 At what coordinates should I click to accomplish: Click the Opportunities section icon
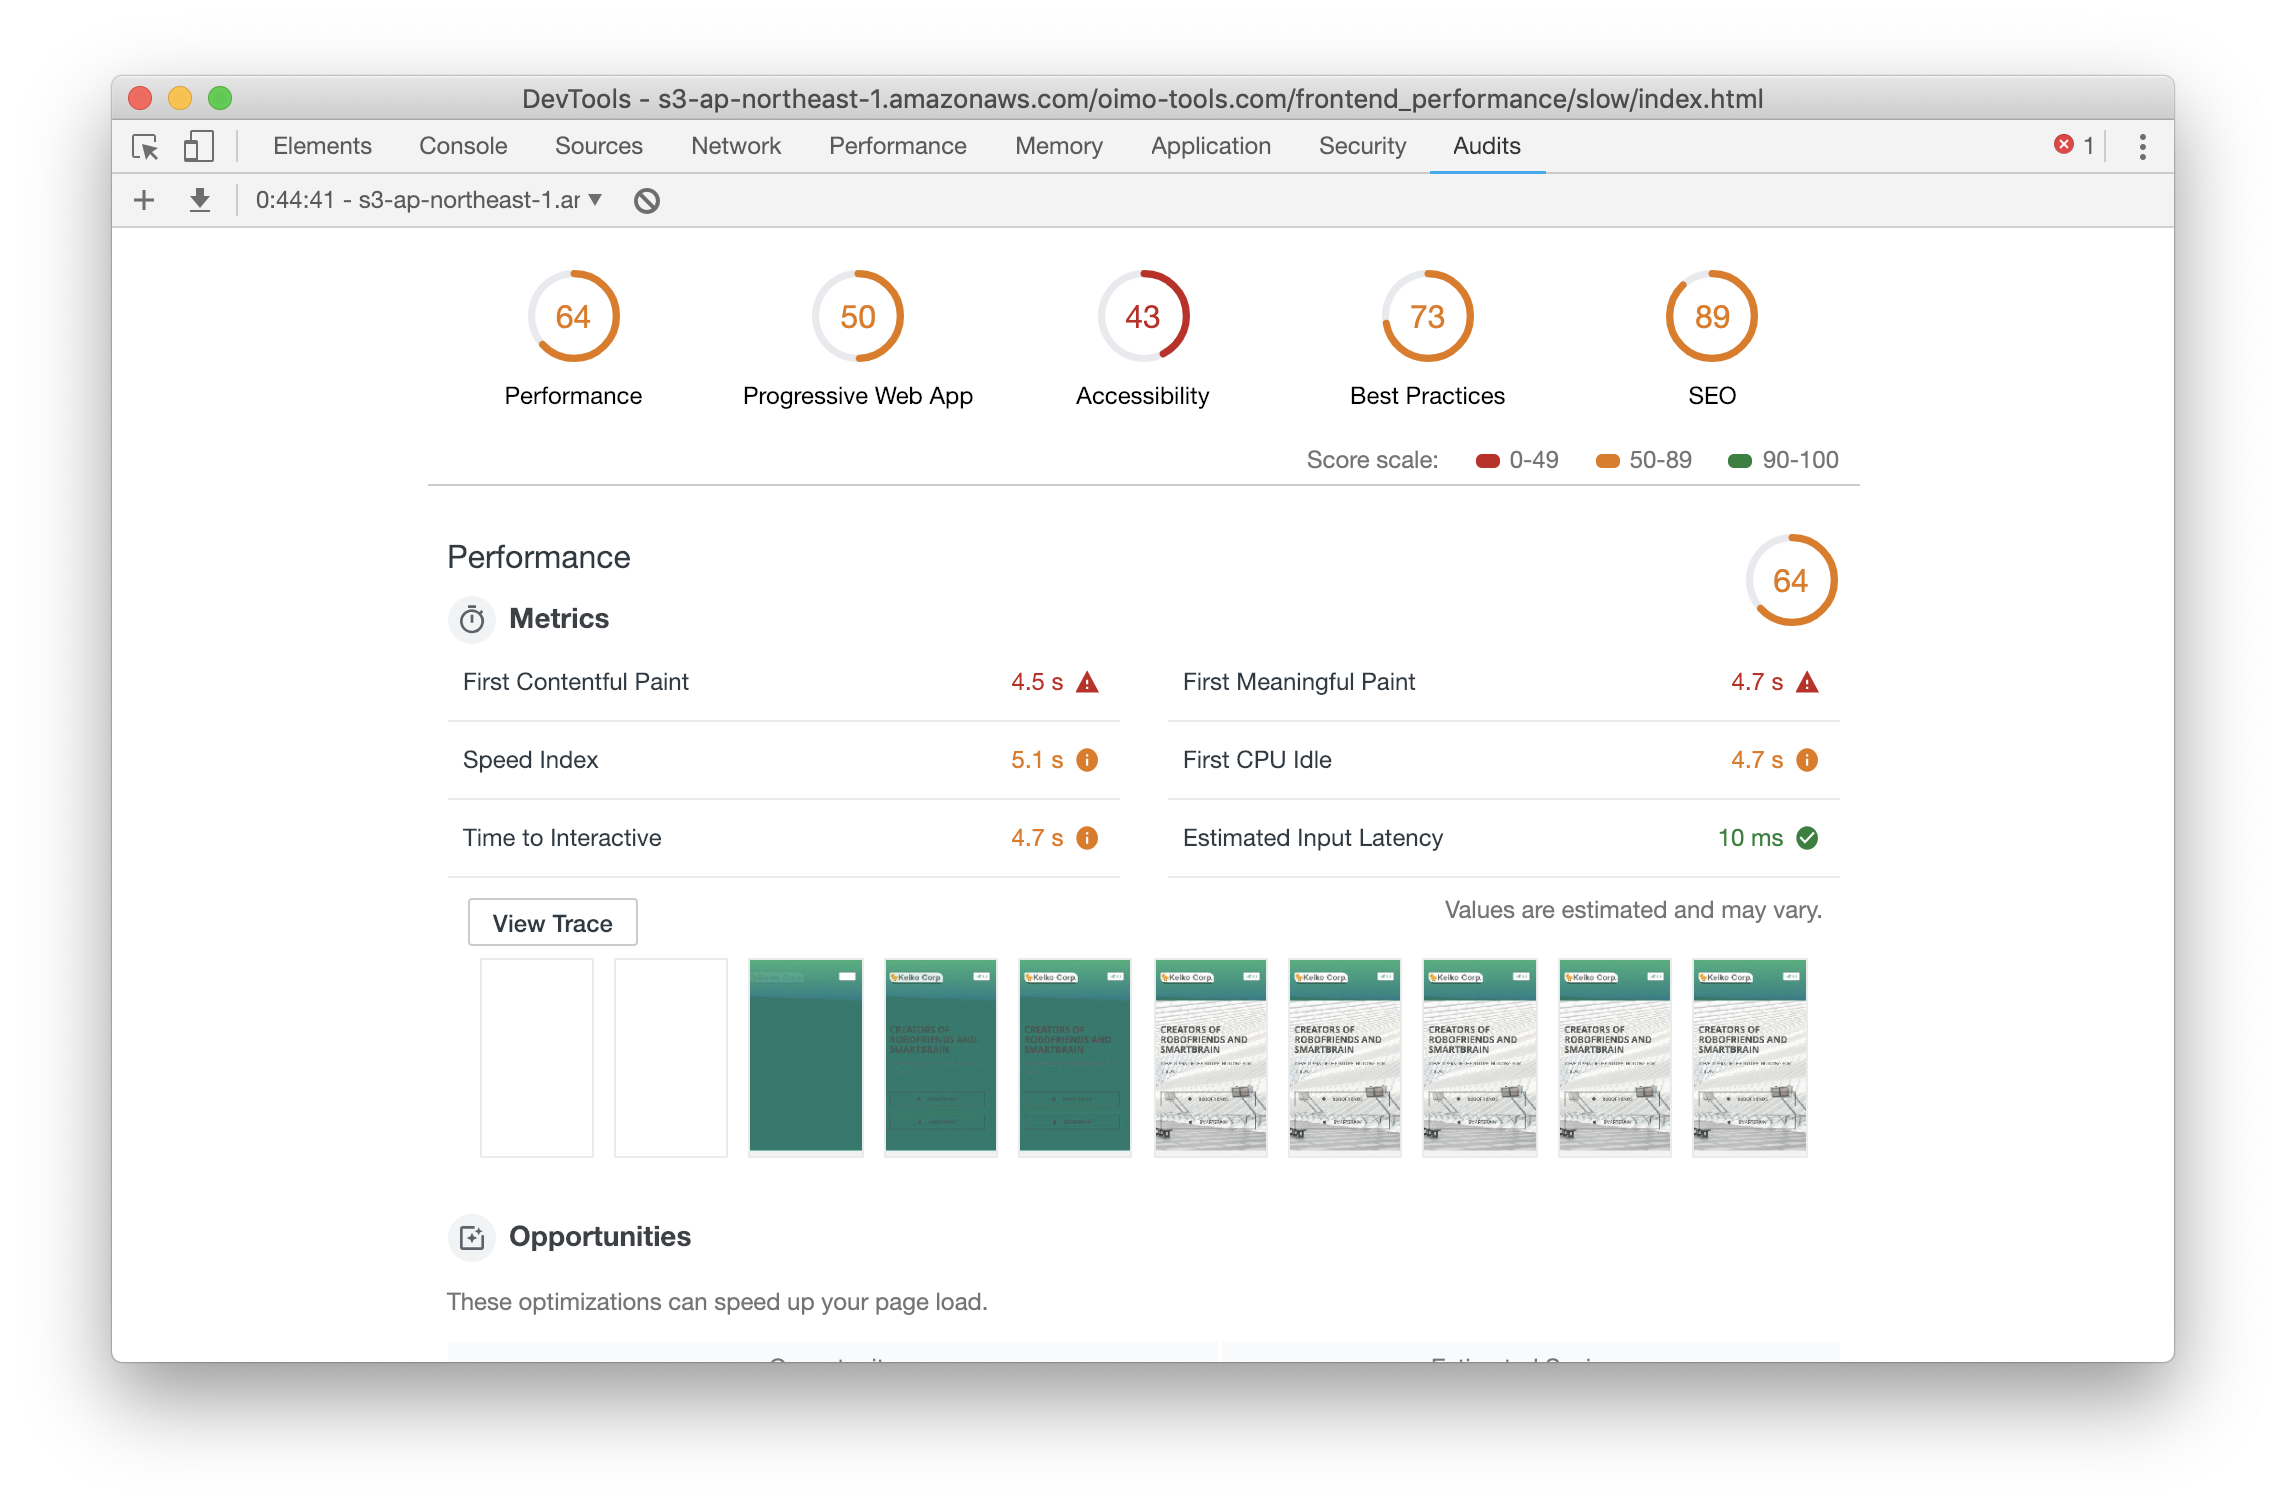point(472,1238)
